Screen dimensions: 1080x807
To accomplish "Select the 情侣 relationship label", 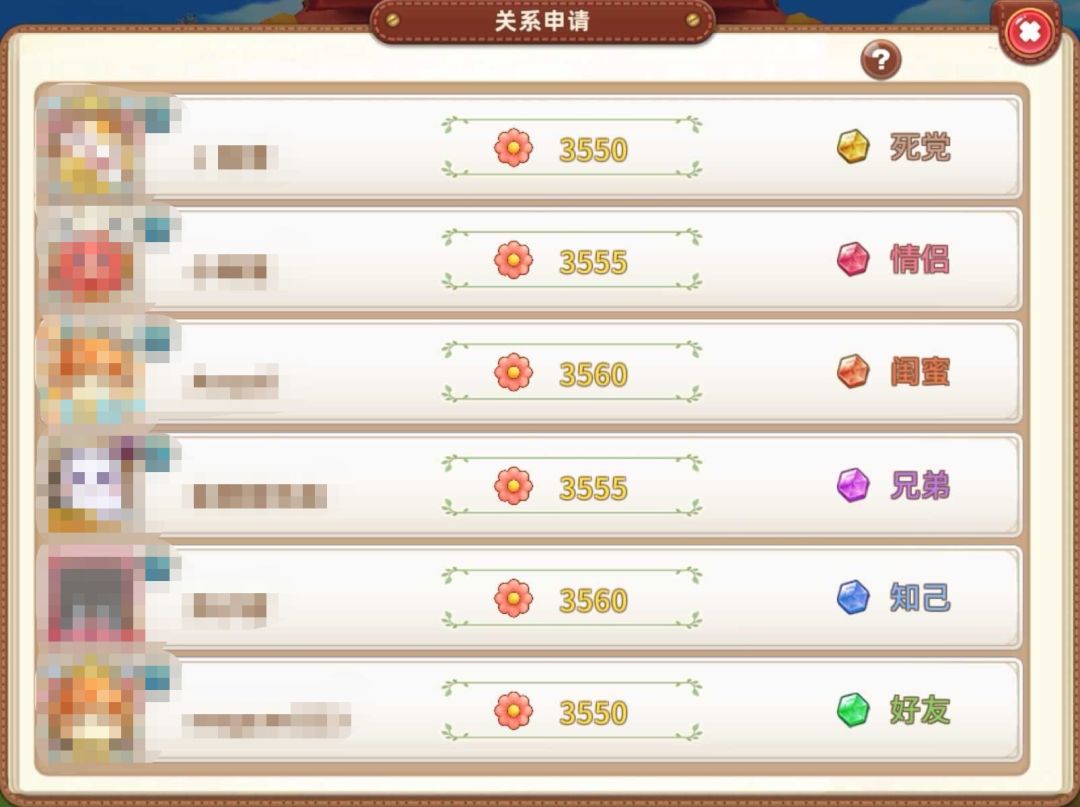I will point(920,260).
